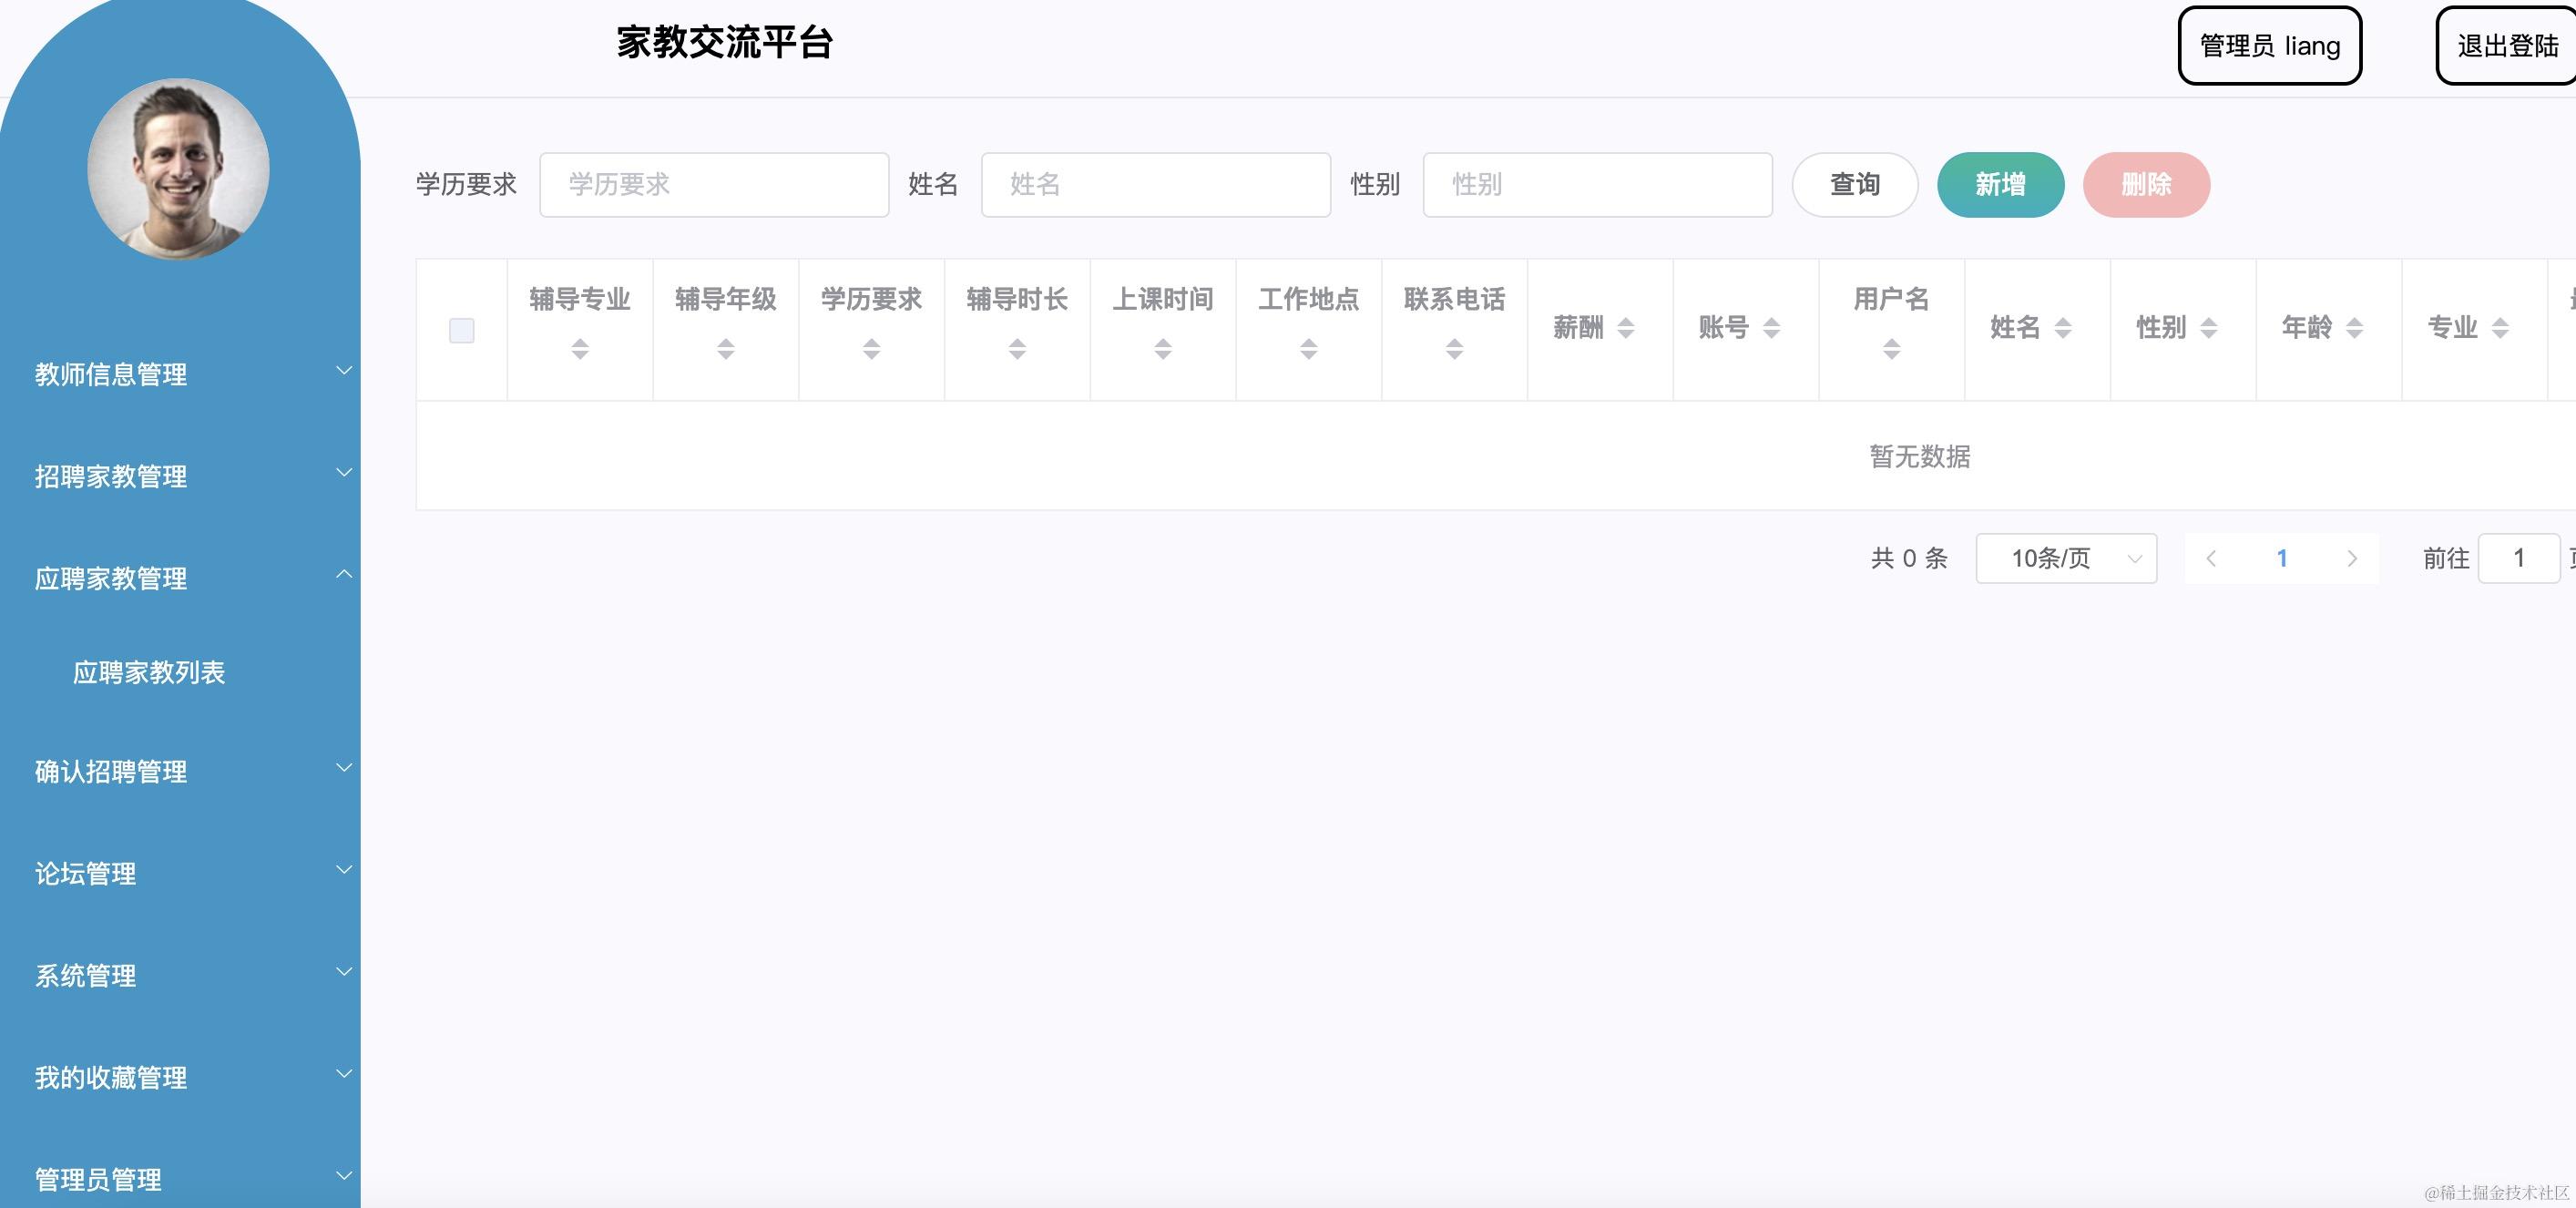
Task: Sort table by 姓名 column
Action: click(x=2064, y=327)
